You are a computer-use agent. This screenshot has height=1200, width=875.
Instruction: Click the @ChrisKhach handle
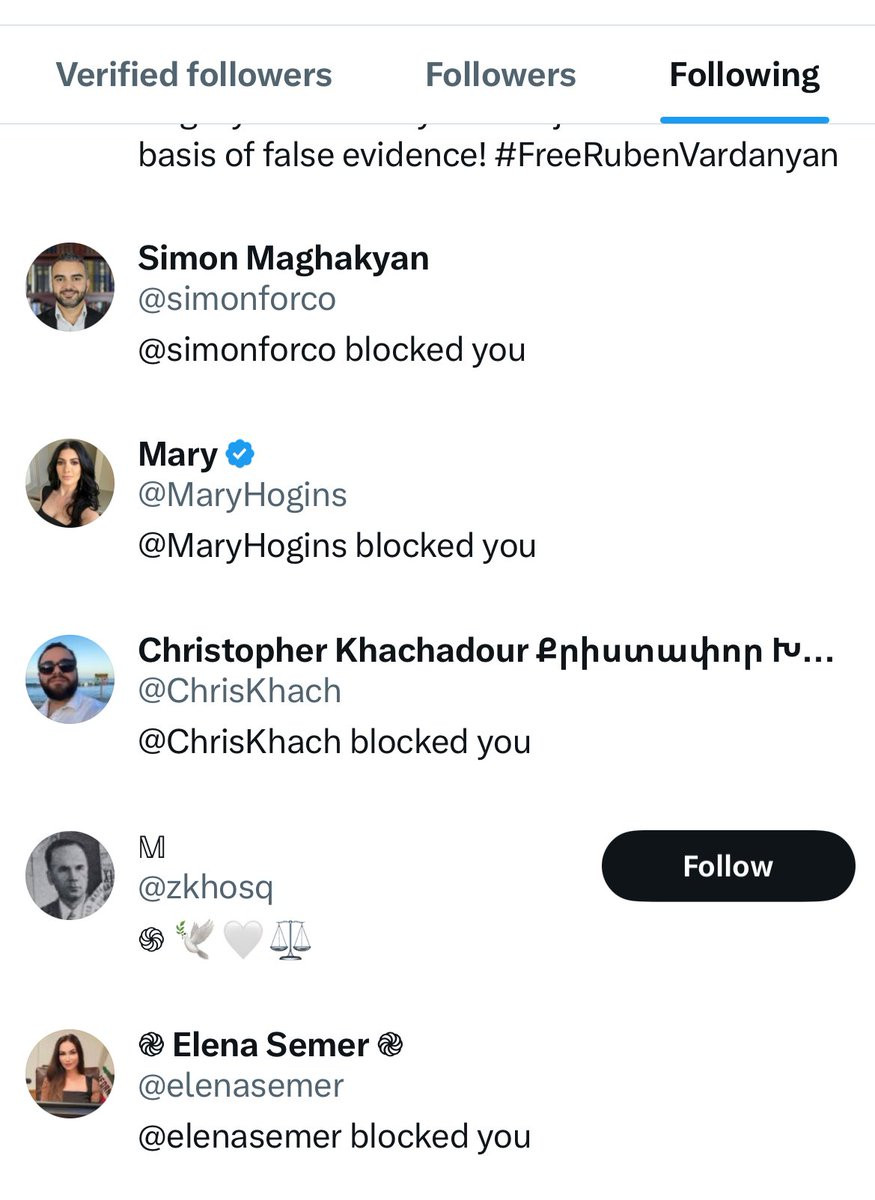[240, 691]
